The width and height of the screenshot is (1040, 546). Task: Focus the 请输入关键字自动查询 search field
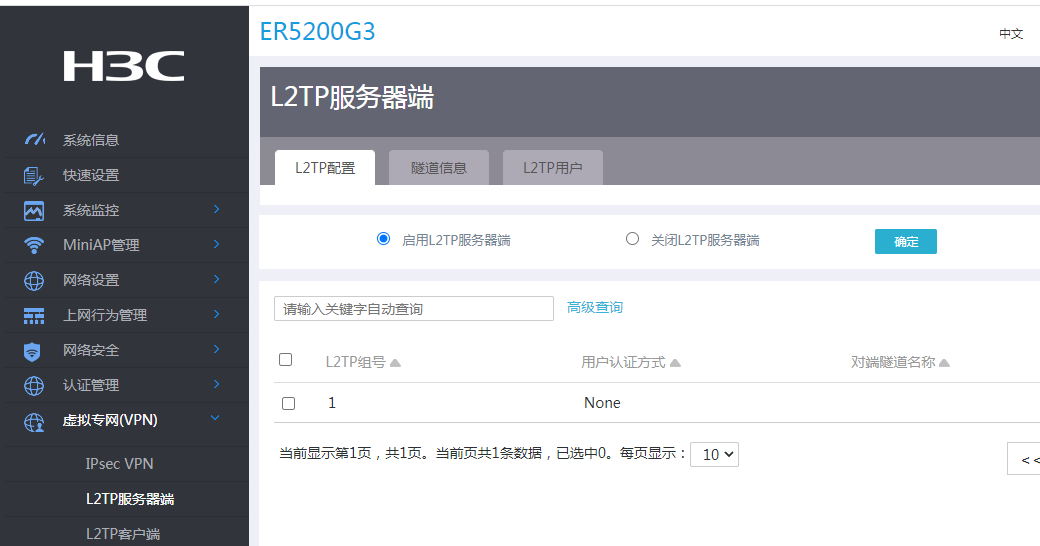[x=414, y=308]
